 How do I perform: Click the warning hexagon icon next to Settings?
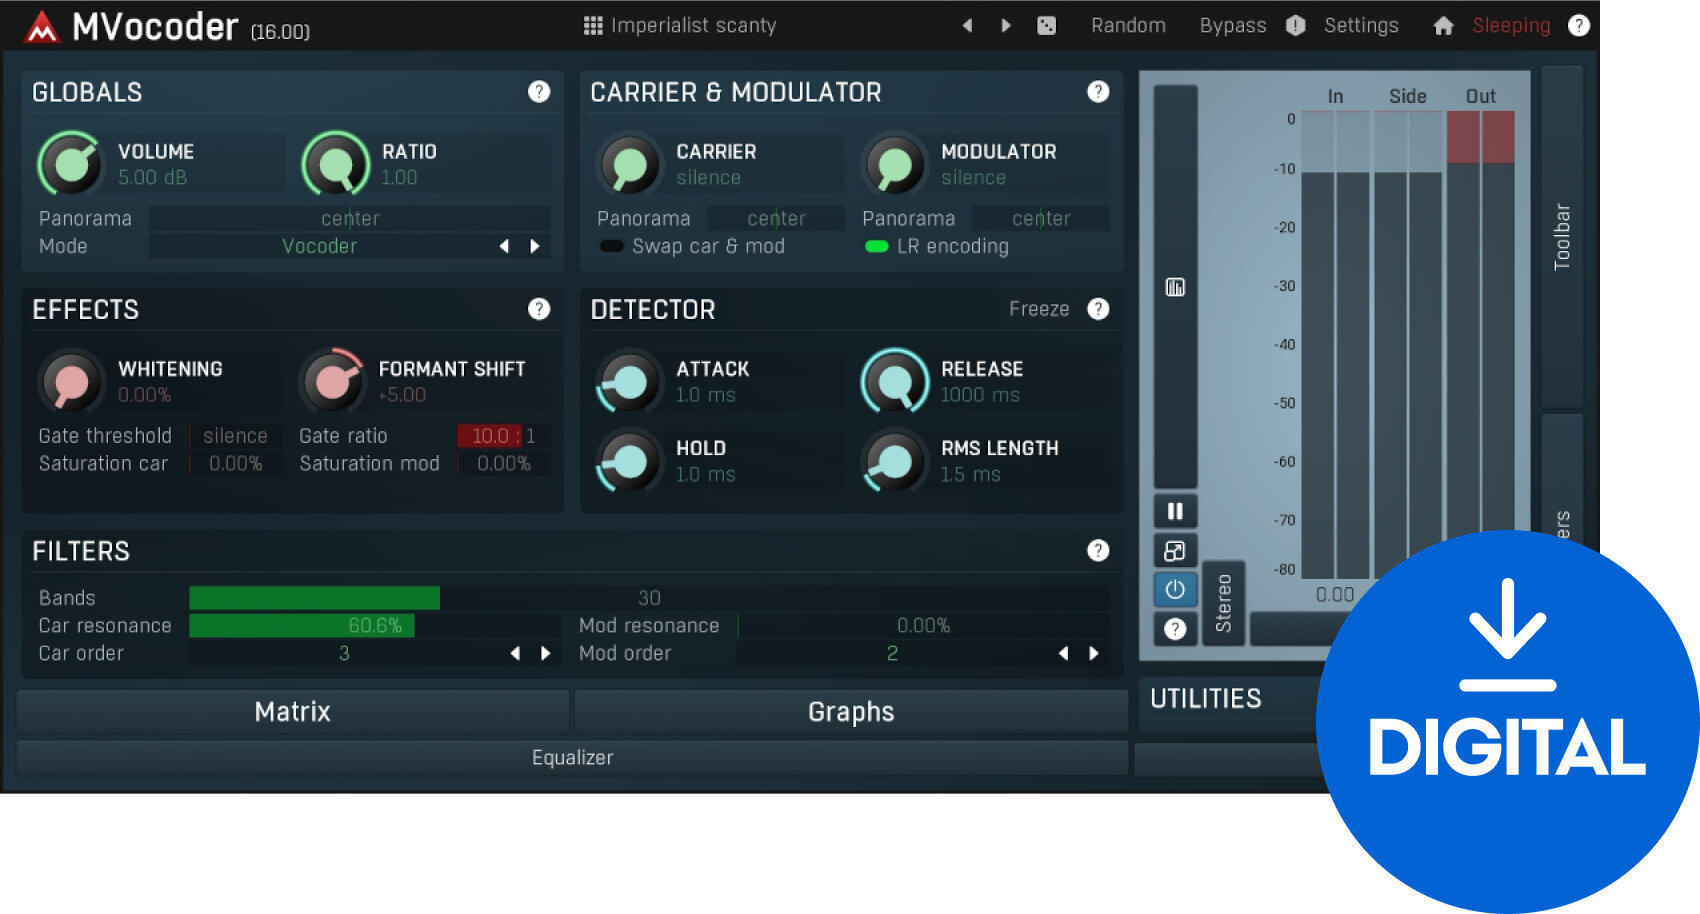(1295, 25)
